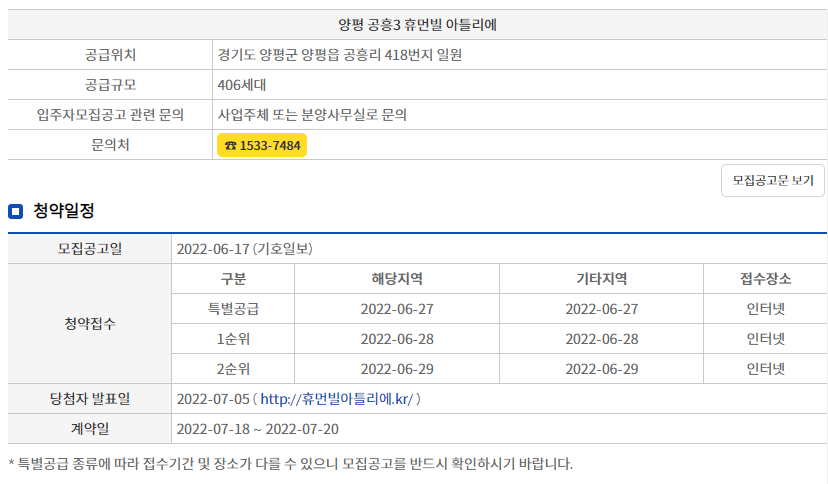828x484 pixels.
Task: Select 해당지역 date for 특별공급 row
Action: (397, 309)
